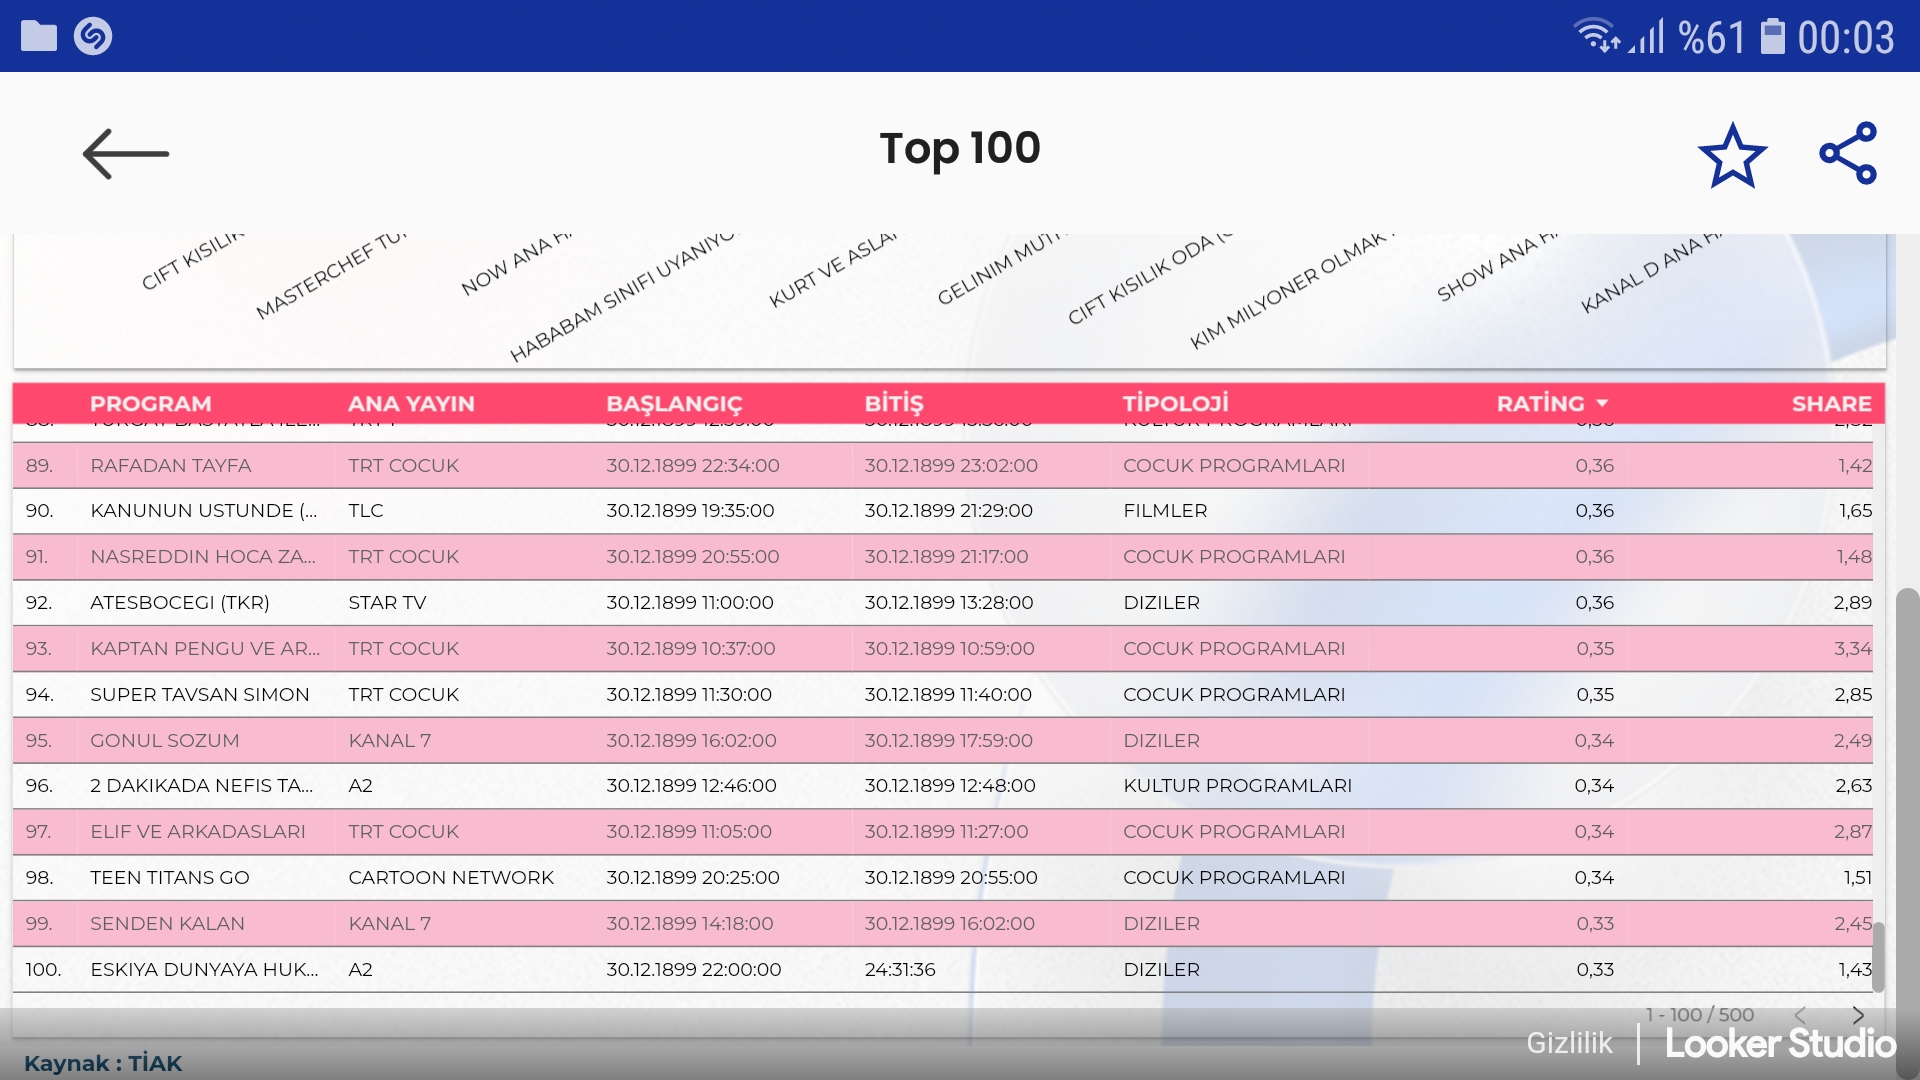This screenshot has height=1080, width=1920.
Task: Tap the folder icon in status bar
Action: (39, 37)
